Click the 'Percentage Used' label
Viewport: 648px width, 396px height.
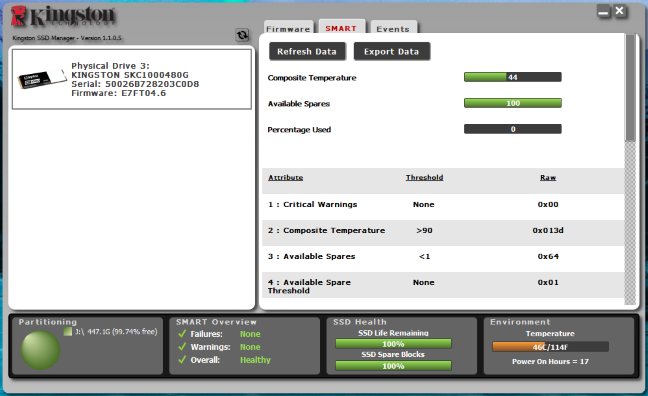coord(299,130)
